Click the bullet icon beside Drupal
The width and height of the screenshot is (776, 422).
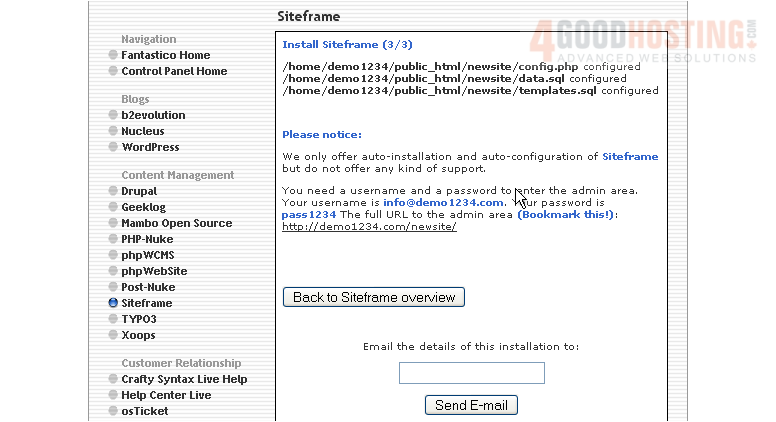[x=113, y=192]
